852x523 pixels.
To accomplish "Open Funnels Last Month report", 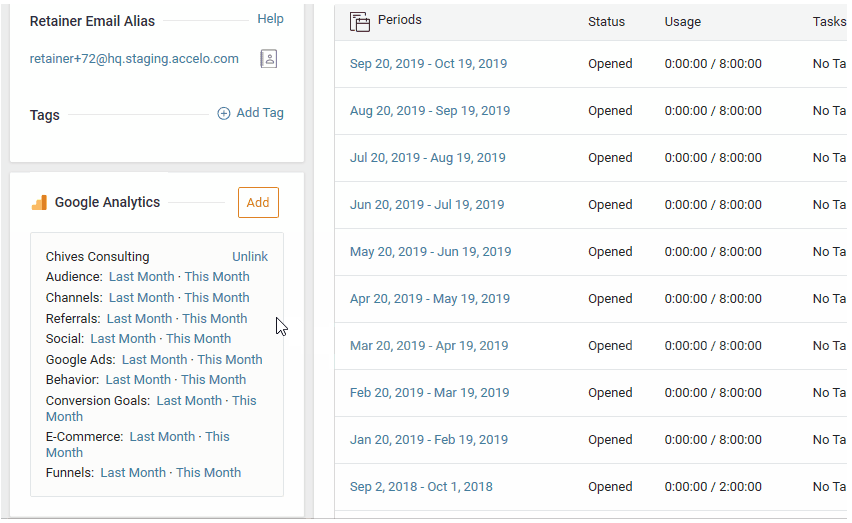I will click(x=133, y=473).
